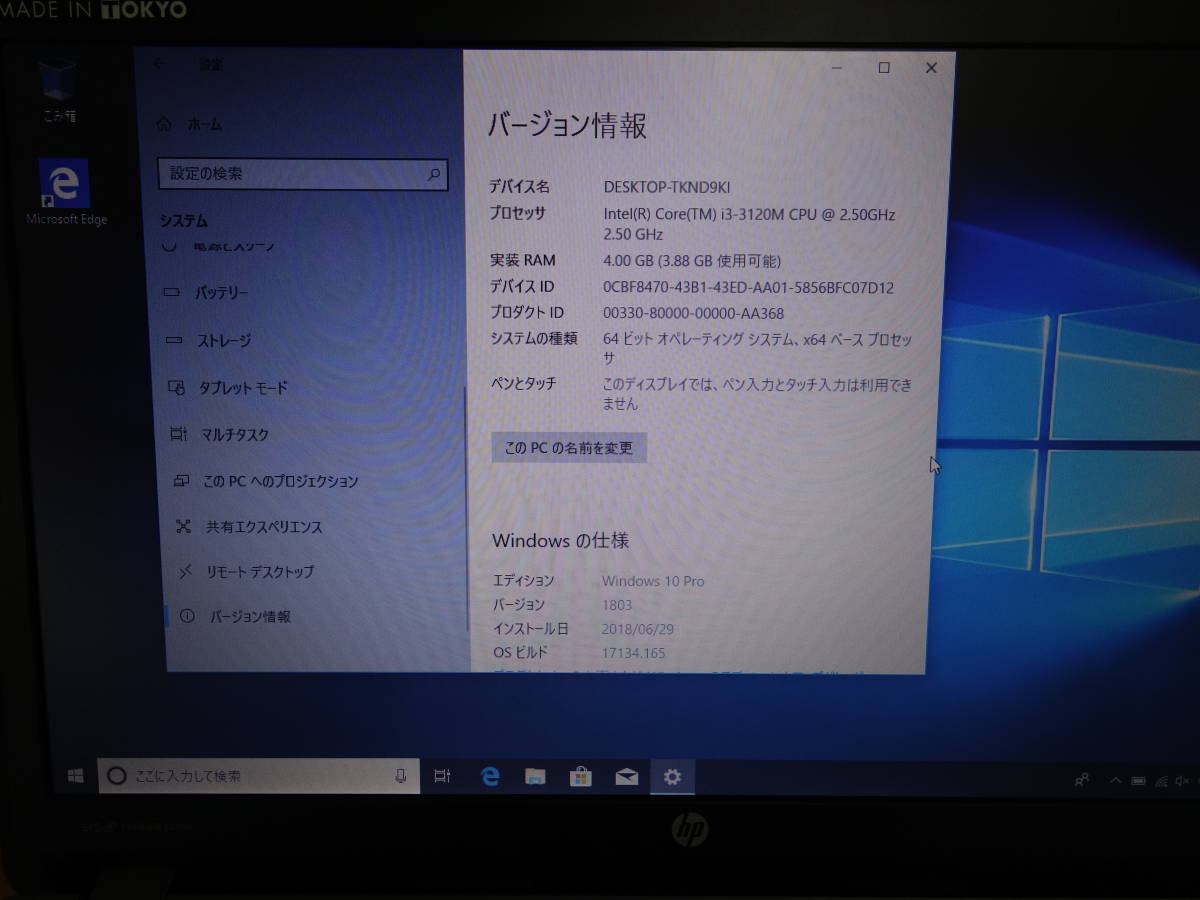Click the Windows の仕様 heading
The height and width of the screenshot is (900, 1200).
point(560,541)
